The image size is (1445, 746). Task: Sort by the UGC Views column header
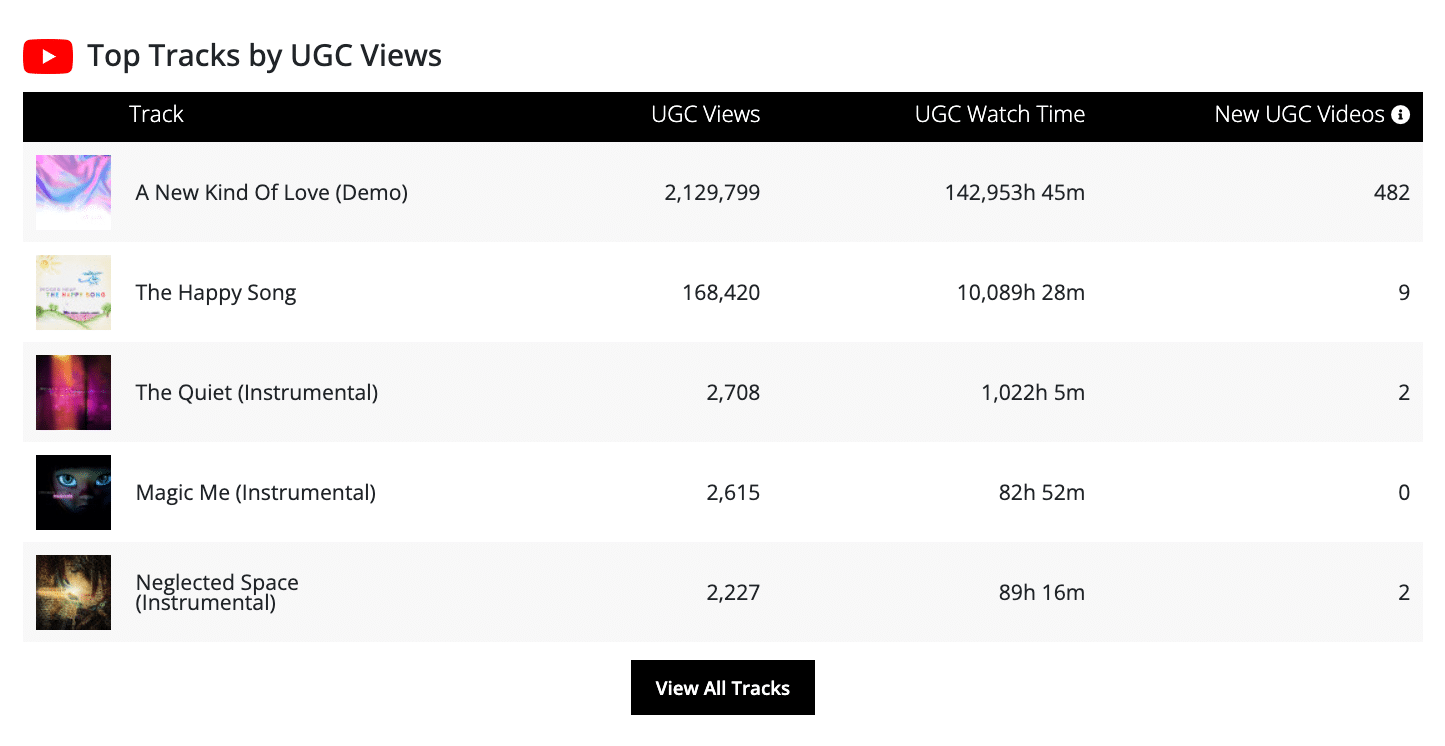point(705,115)
